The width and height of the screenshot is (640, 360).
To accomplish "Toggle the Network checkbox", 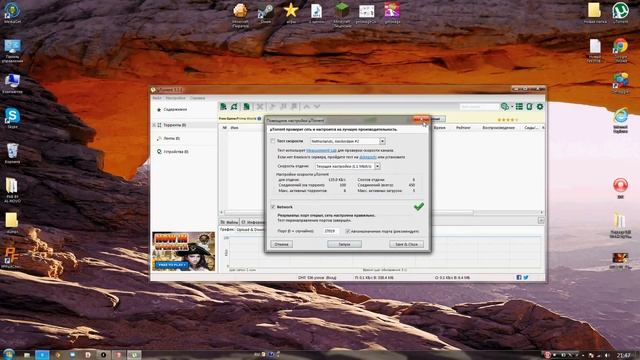I will pos(273,207).
